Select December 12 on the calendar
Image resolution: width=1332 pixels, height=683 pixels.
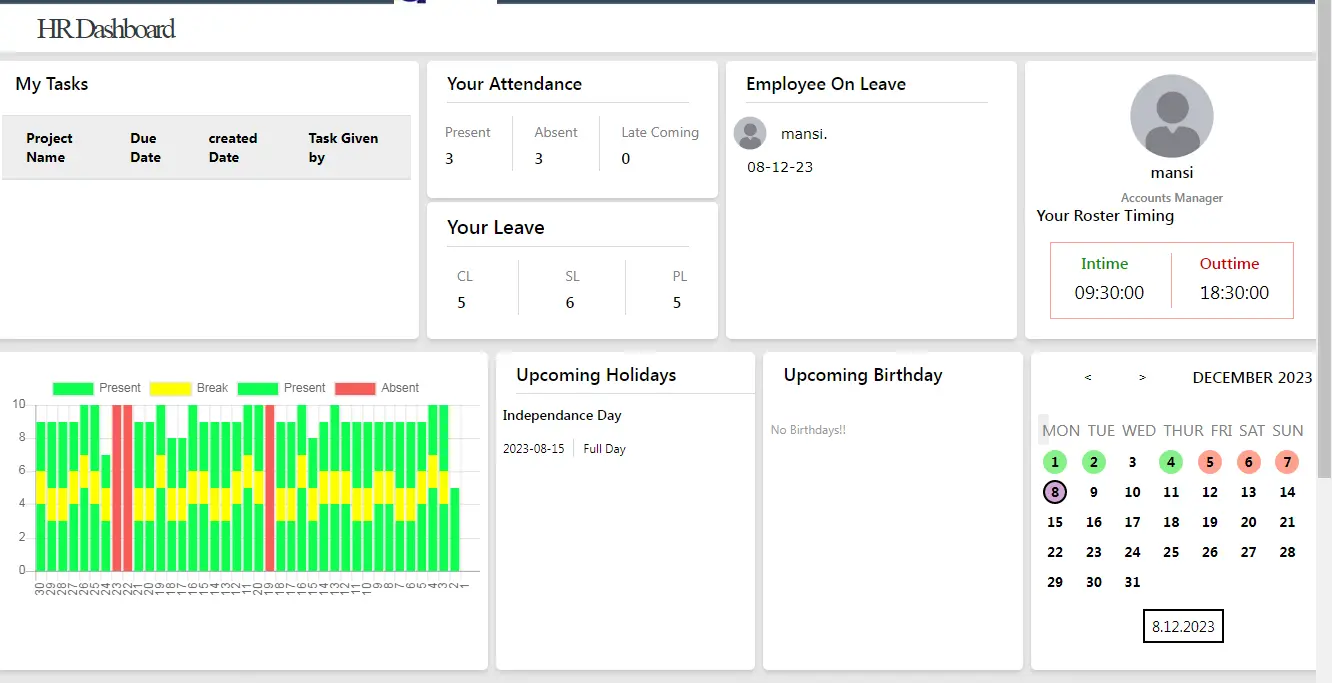tap(1210, 492)
